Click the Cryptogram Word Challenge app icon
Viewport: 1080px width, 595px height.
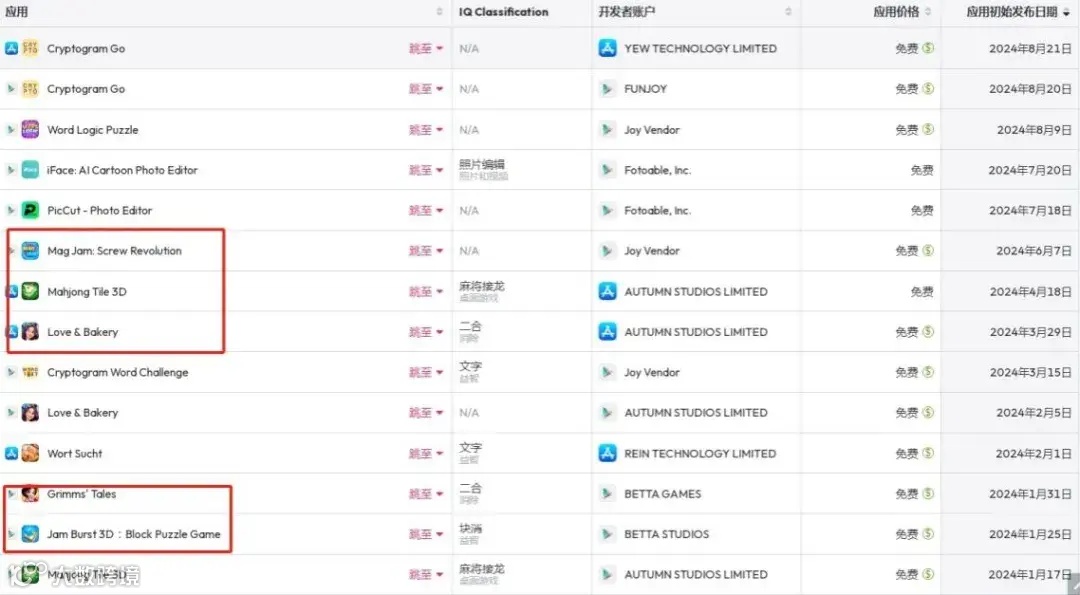tap(30, 372)
